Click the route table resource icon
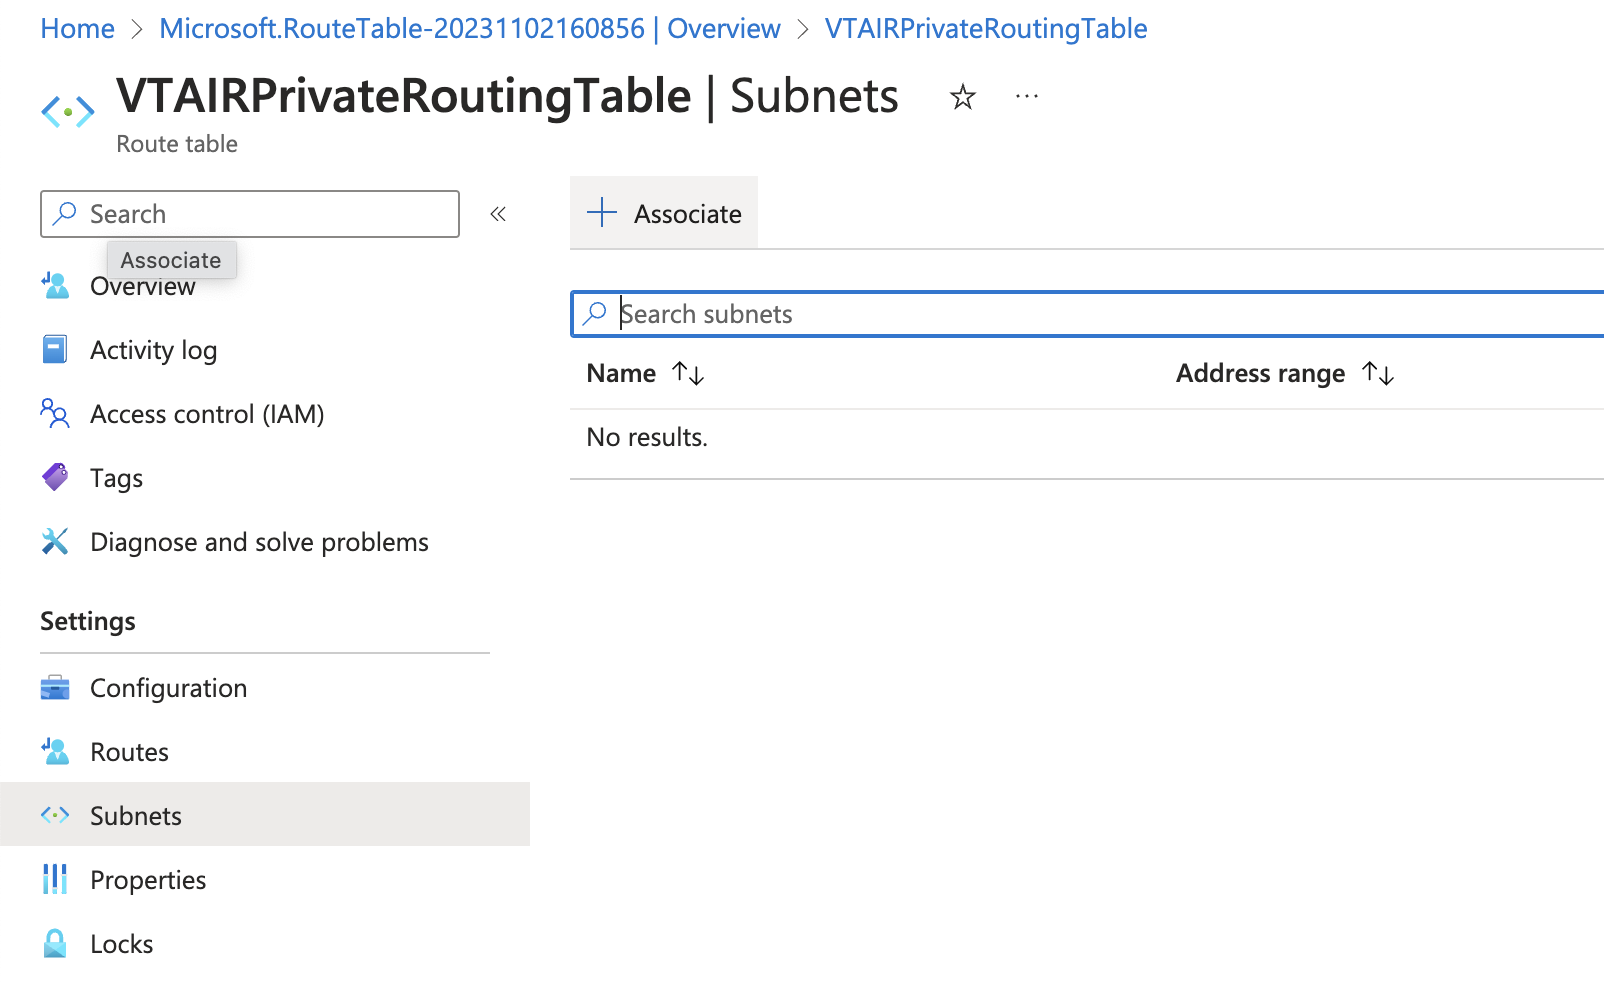This screenshot has width=1604, height=982. pyautogui.click(x=68, y=111)
